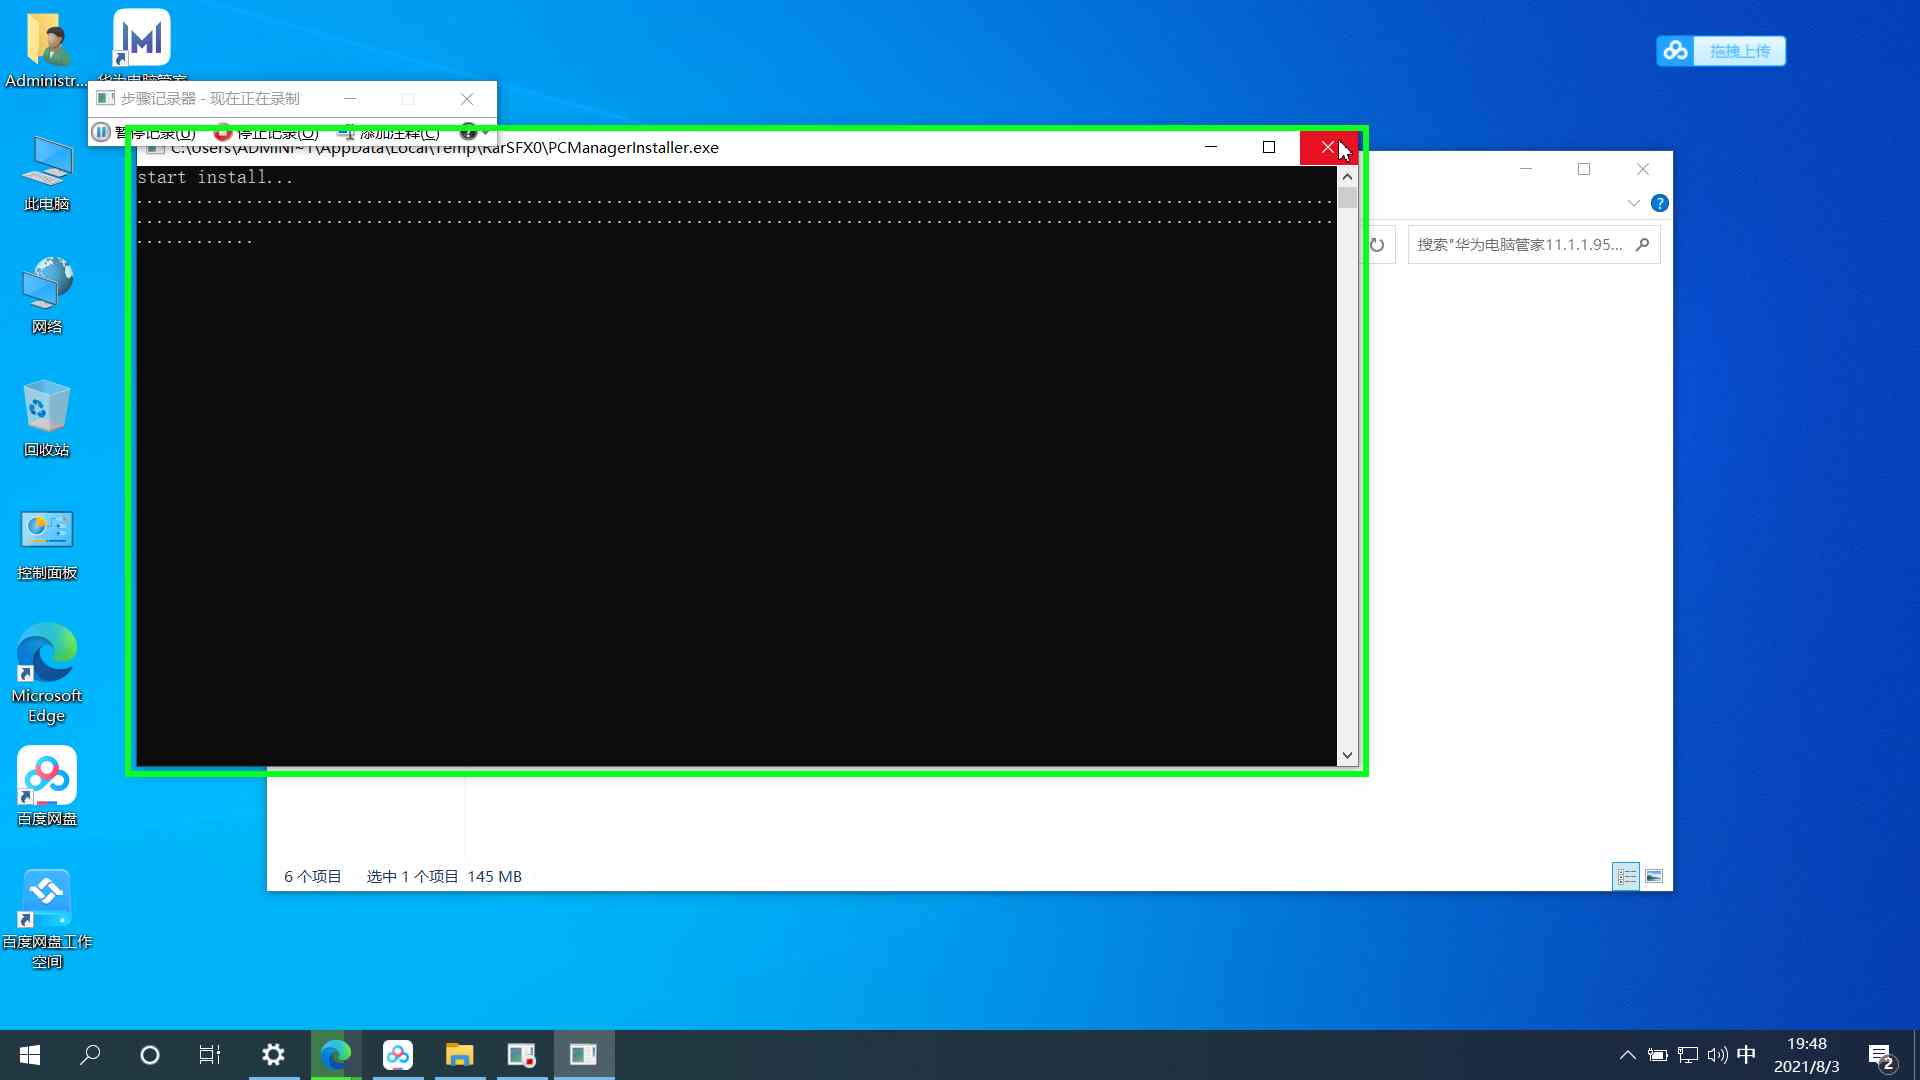Click the 搜索 华为电脑管家 search box
Image resolution: width=1920 pixels, height=1080 pixels.
[x=1520, y=245]
